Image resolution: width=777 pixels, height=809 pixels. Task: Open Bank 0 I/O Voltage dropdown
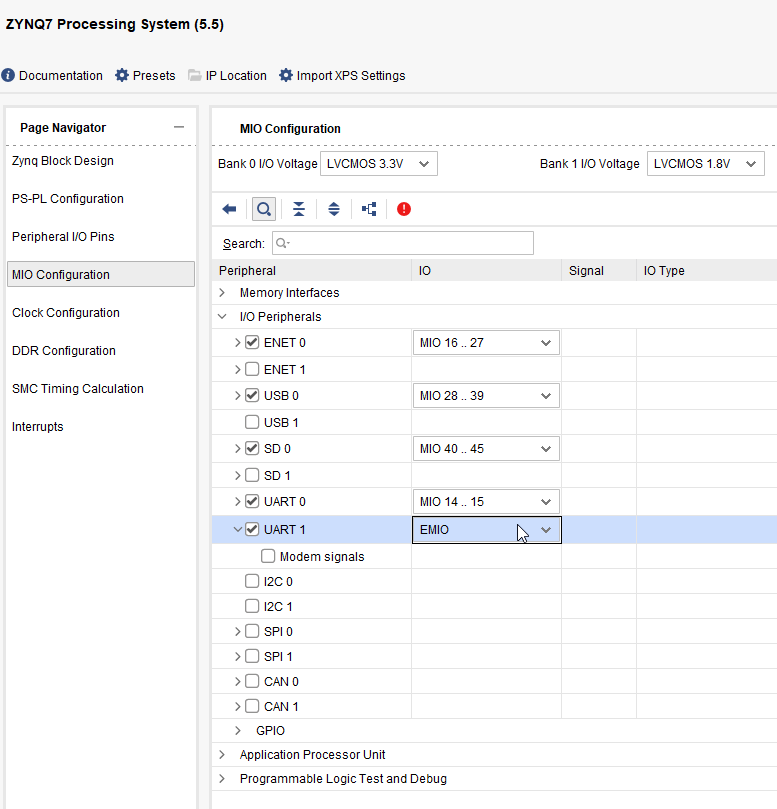point(379,164)
